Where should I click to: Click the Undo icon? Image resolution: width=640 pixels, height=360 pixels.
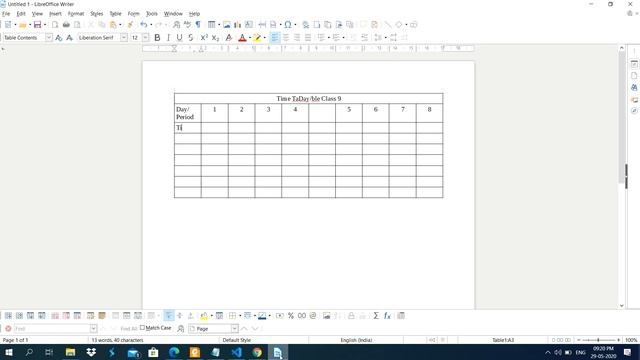pyautogui.click(x=143, y=25)
